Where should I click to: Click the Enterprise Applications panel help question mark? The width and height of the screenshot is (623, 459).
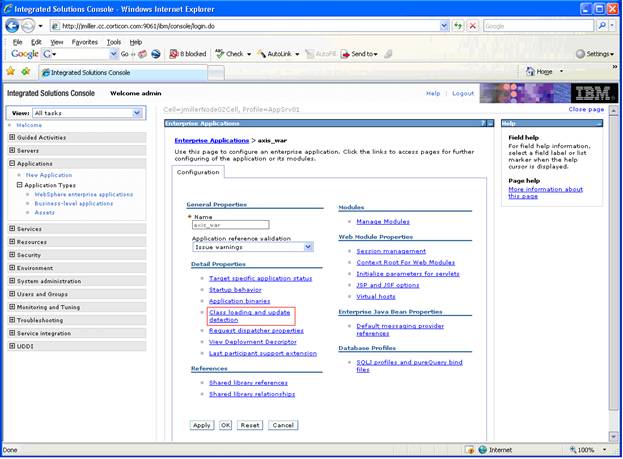(483, 124)
